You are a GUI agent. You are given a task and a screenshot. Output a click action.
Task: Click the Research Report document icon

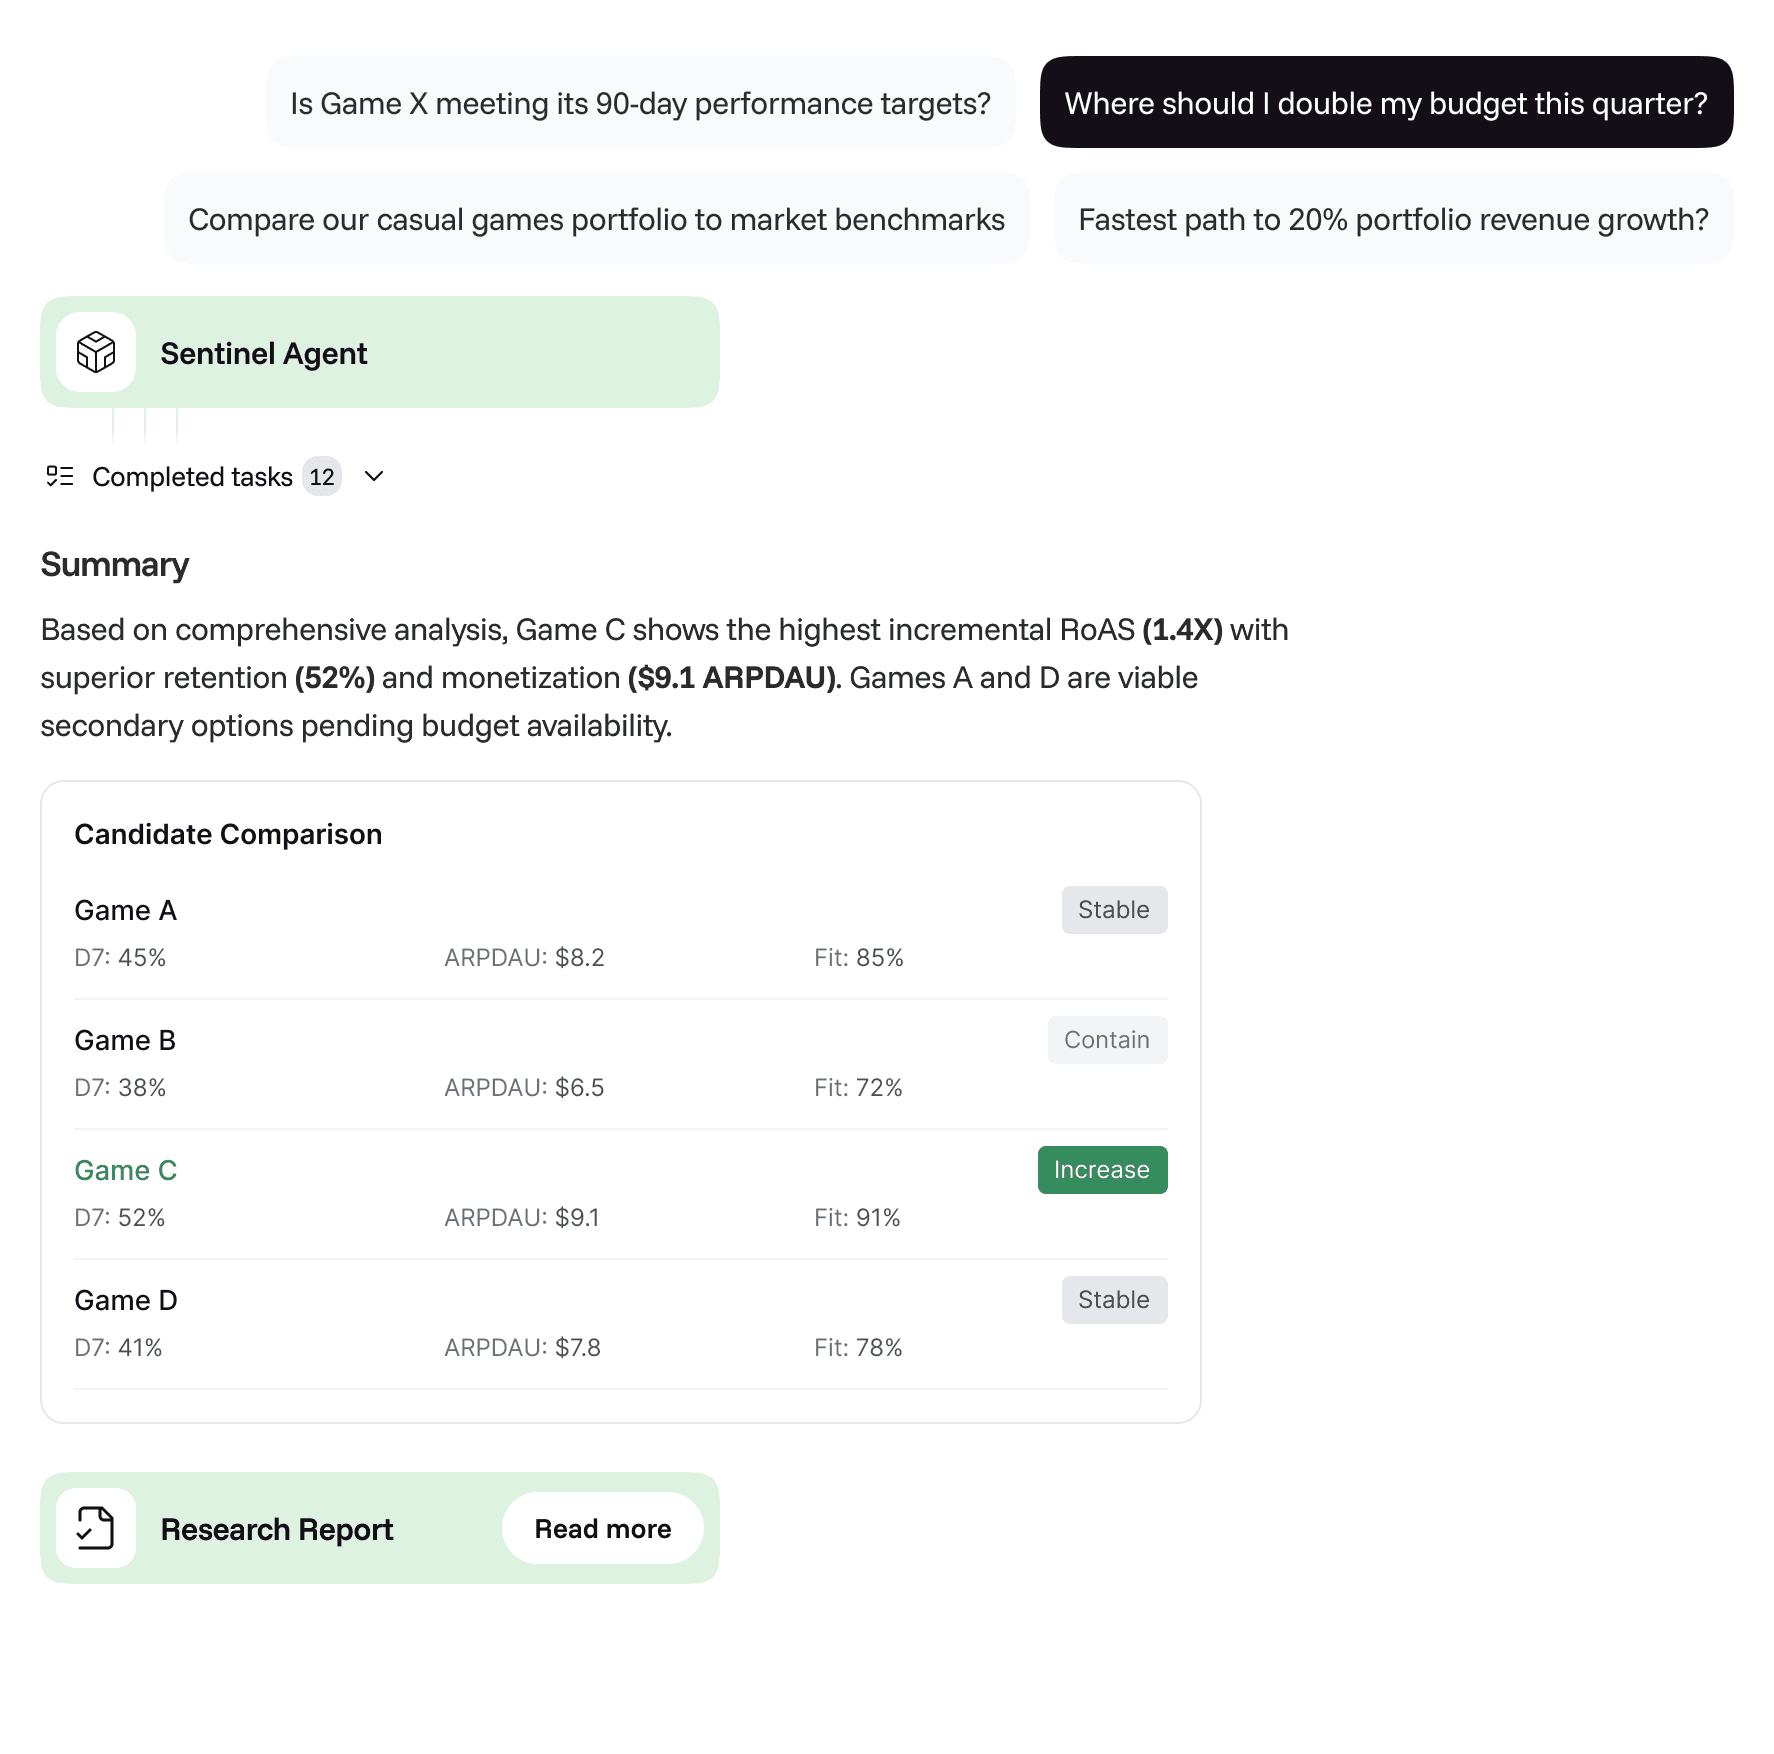pos(96,1528)
